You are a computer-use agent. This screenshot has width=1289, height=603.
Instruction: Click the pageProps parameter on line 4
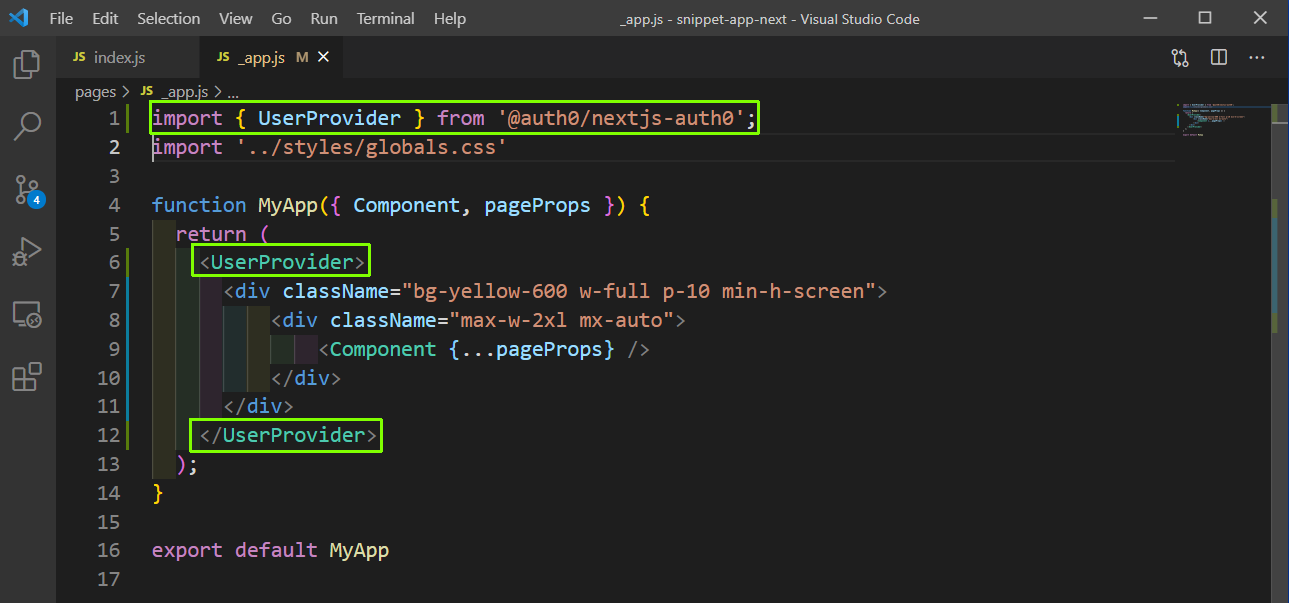(x=538, y=205)
